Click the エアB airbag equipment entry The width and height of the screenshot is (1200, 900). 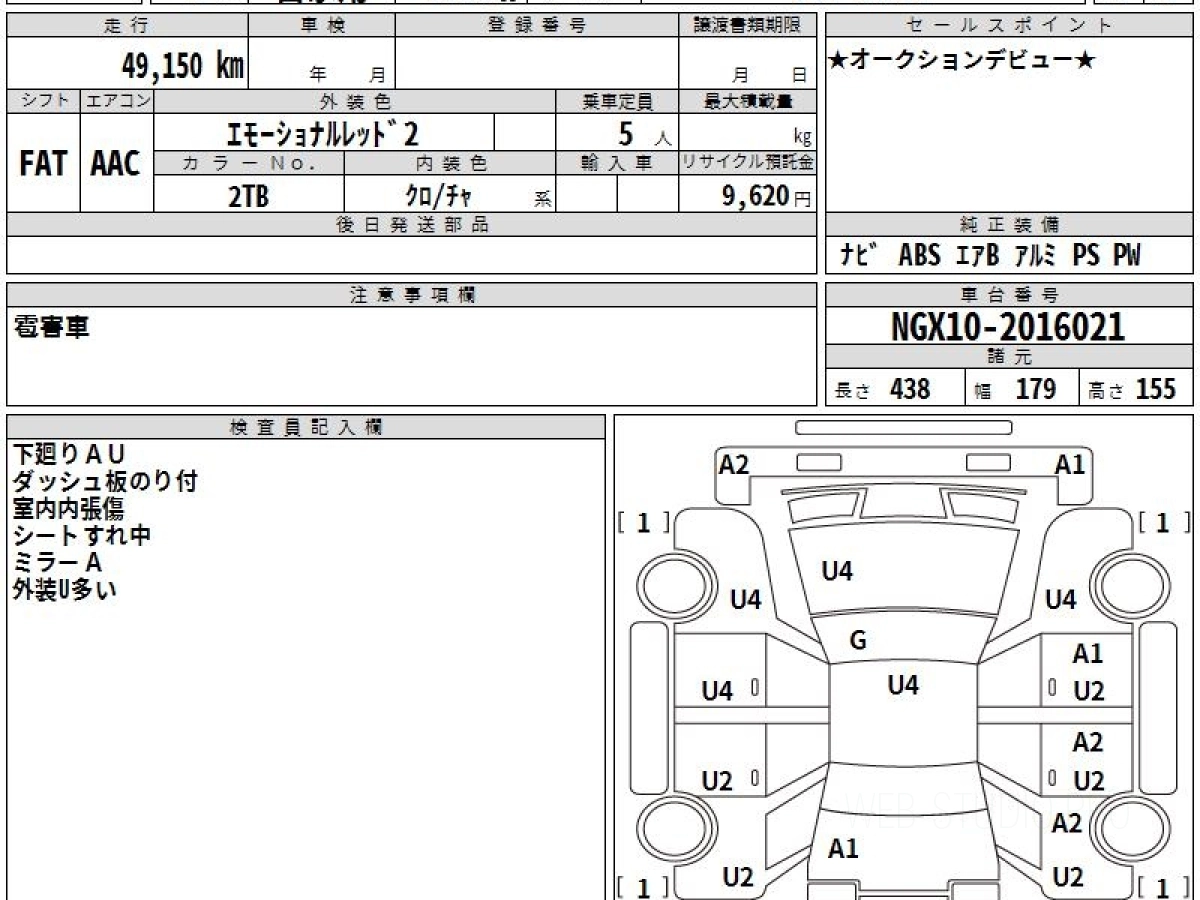point(977,256)
